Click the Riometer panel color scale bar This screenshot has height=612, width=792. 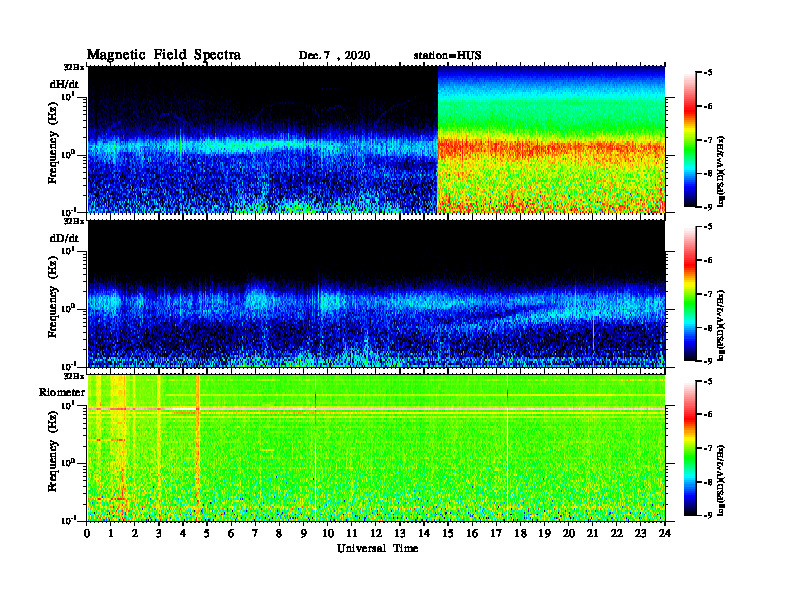click(x=689, y=448)
